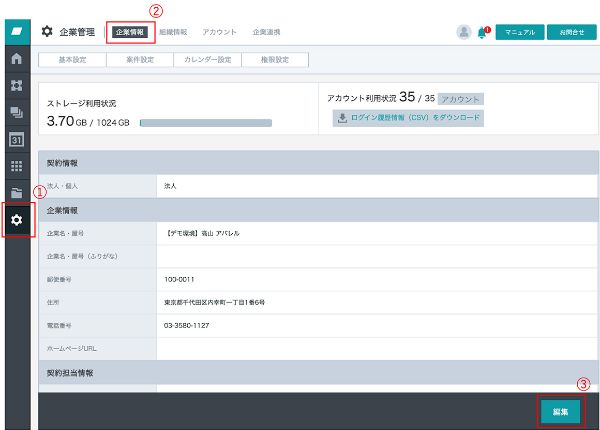The width and height of the screenshot is (600, 430).
Task: Click the settings gear sidebar icon
Action: pyautogui.click(x=17, y=219)
